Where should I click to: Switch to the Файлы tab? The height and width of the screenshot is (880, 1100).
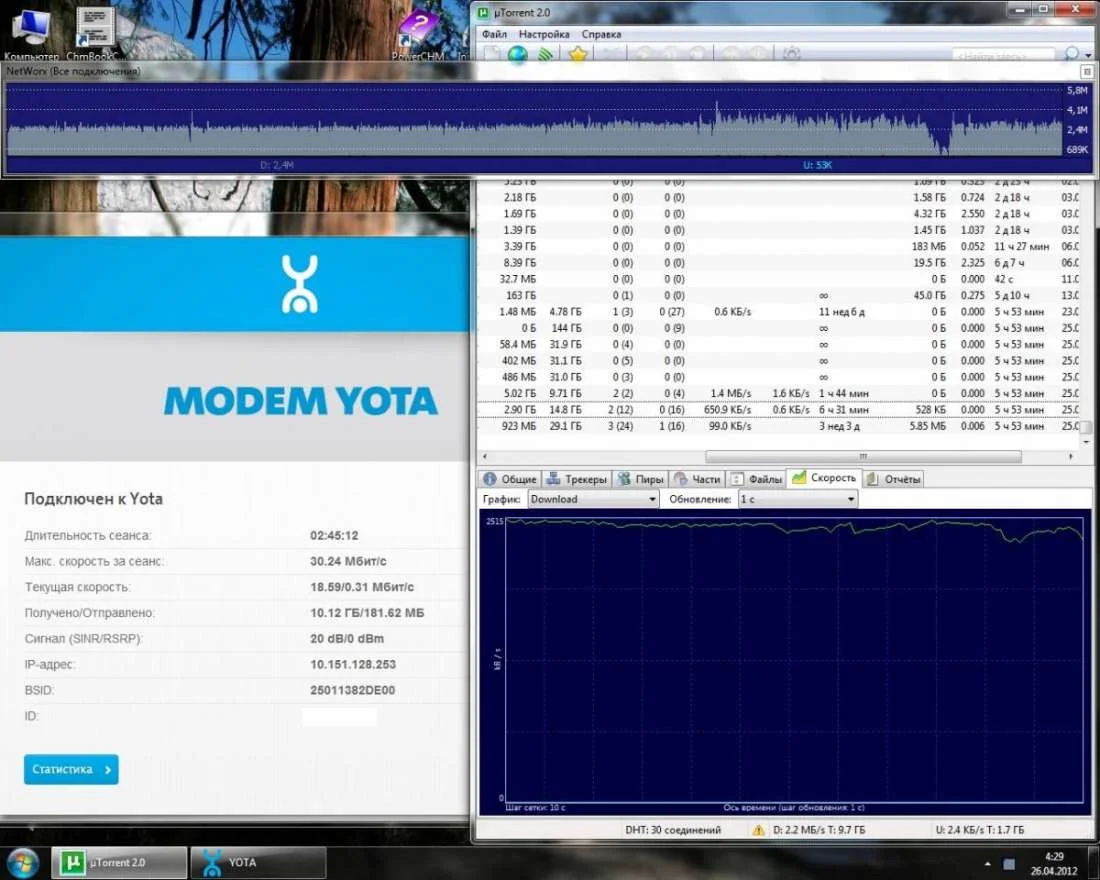[756, 479]
